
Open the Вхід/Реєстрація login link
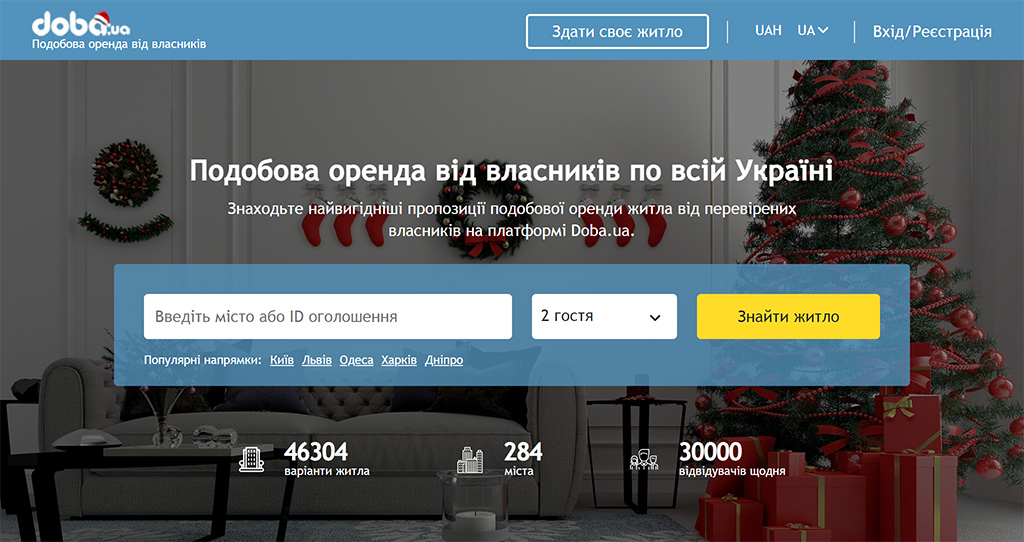click(x=932, y=31)
